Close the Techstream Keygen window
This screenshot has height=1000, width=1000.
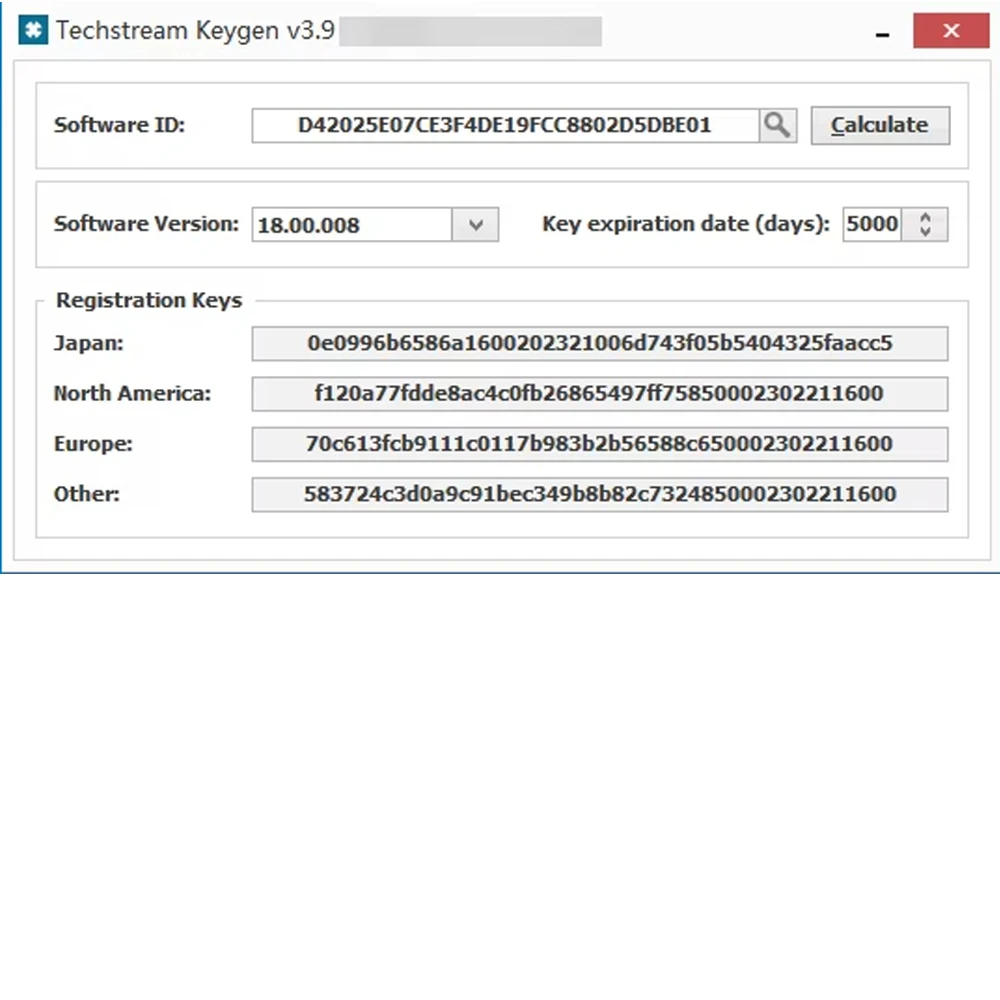[951, 31]
